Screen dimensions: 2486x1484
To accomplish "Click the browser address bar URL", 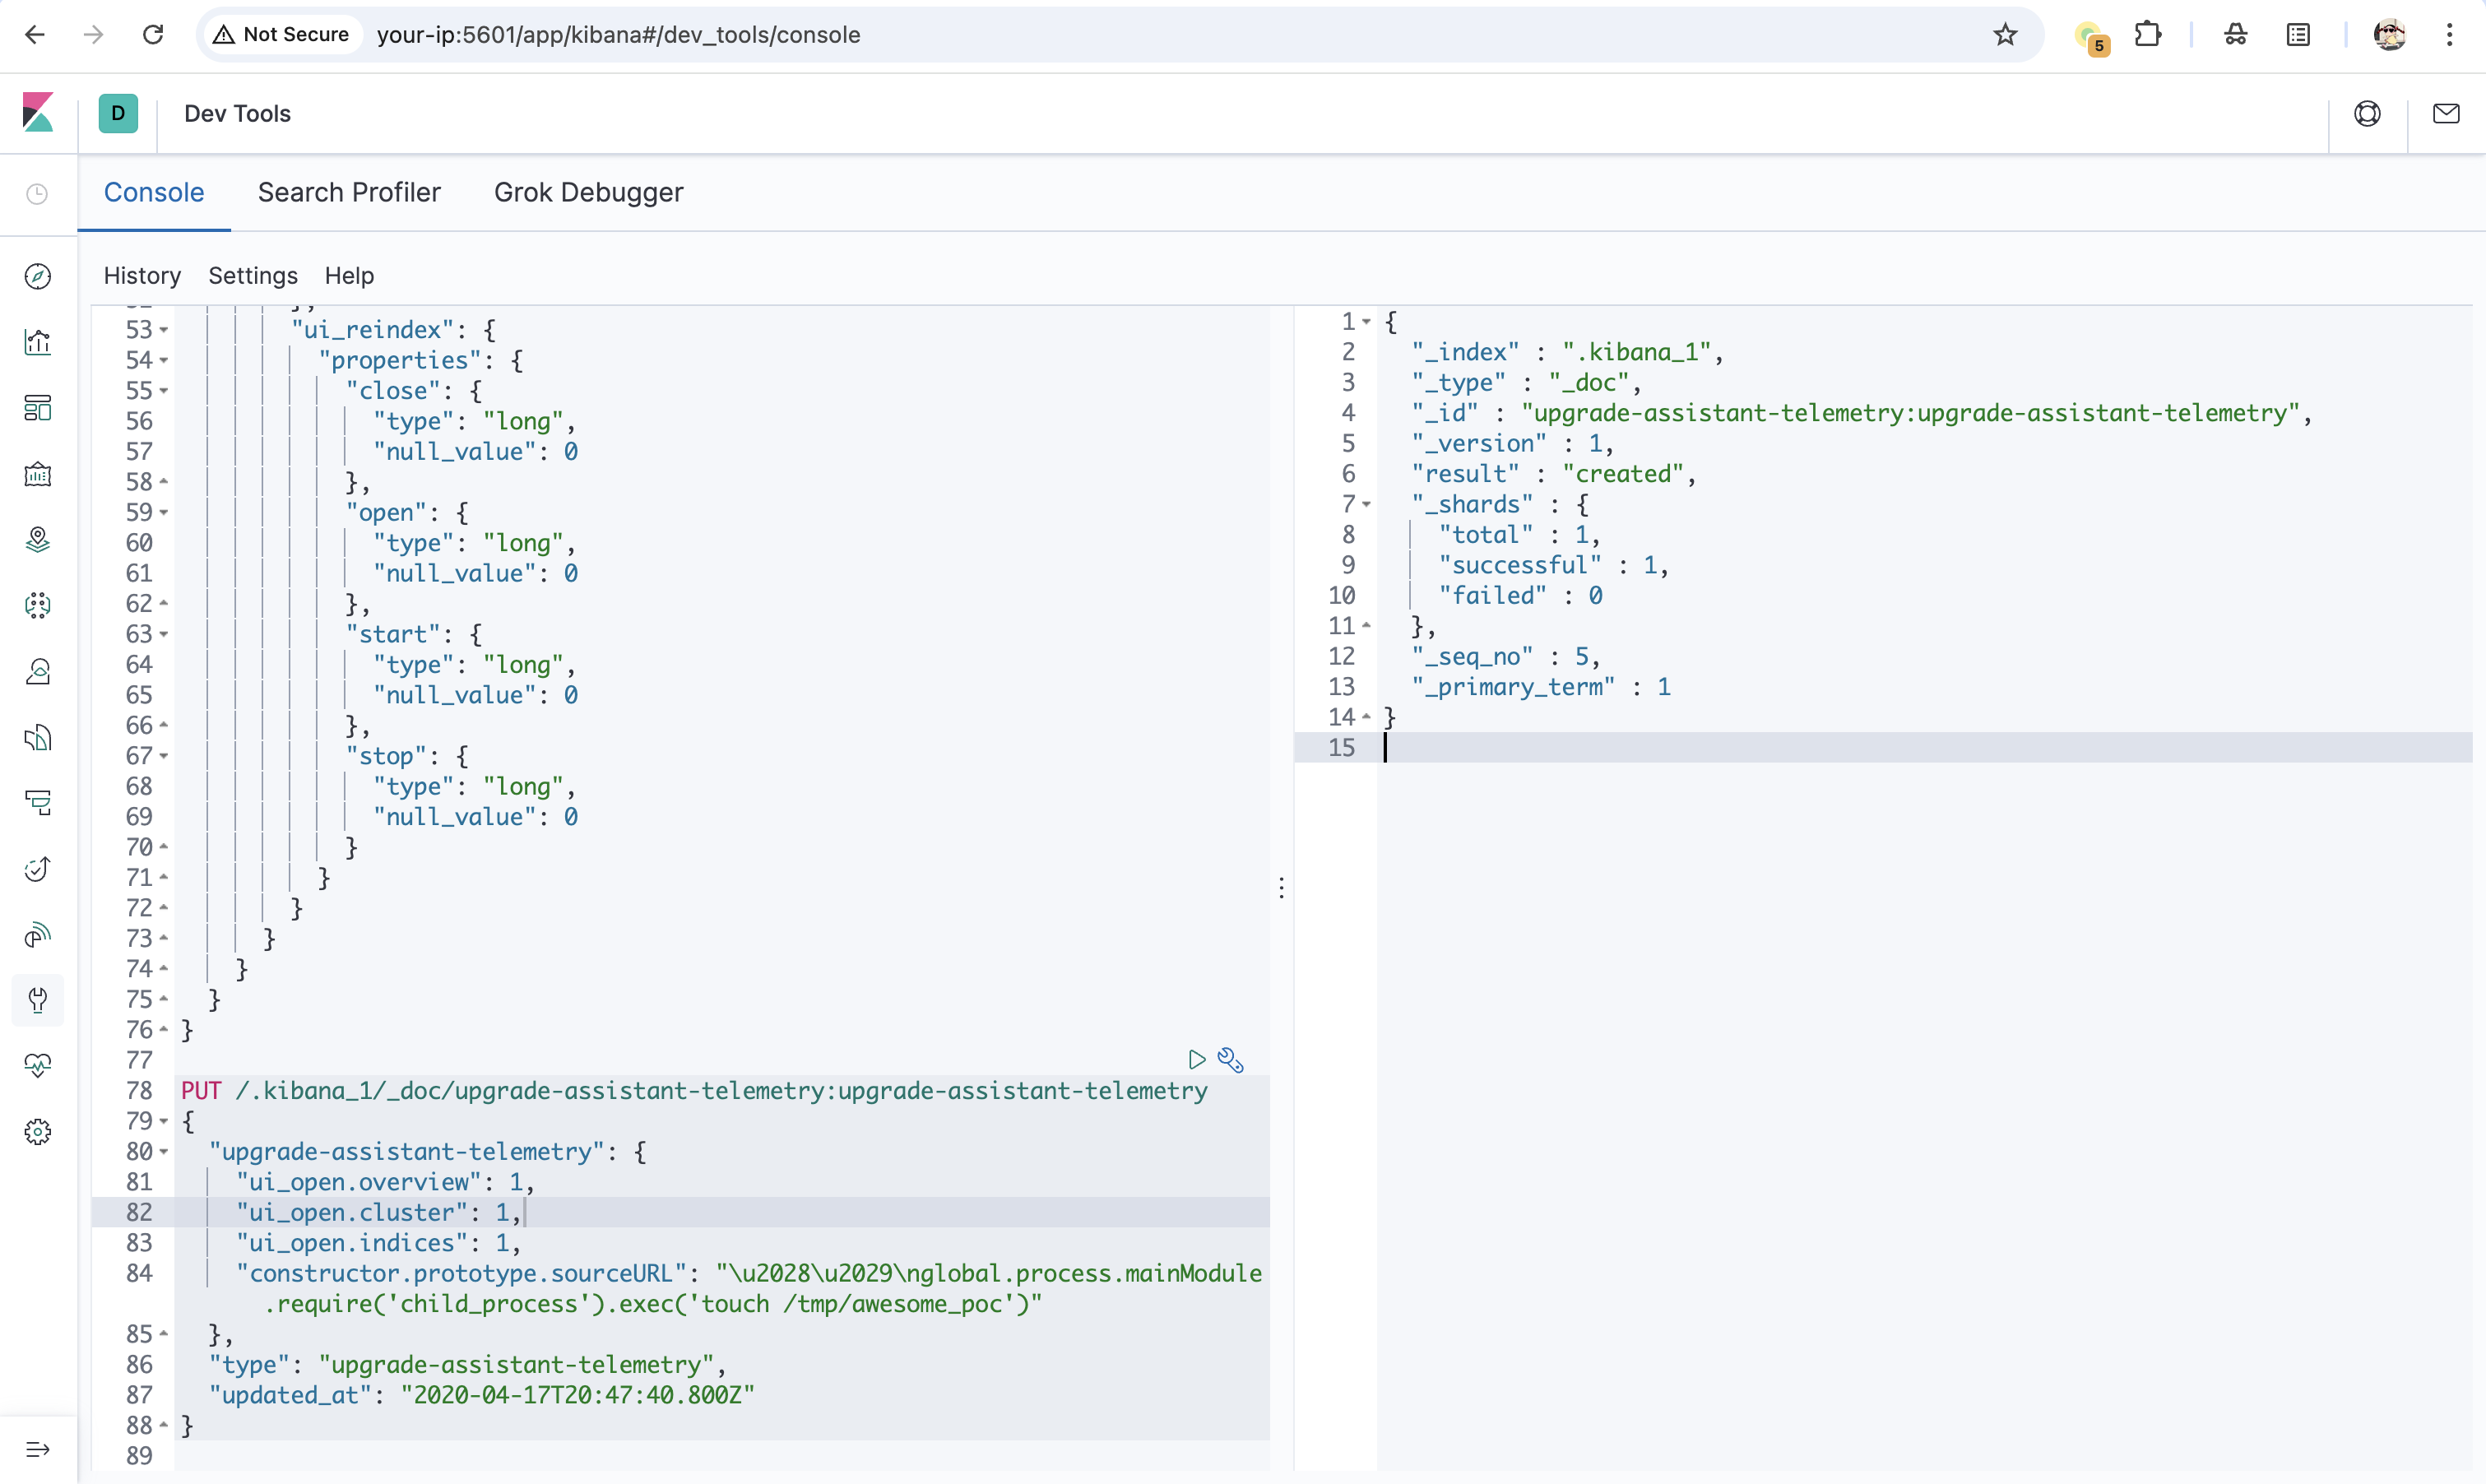I will [618, 35].
